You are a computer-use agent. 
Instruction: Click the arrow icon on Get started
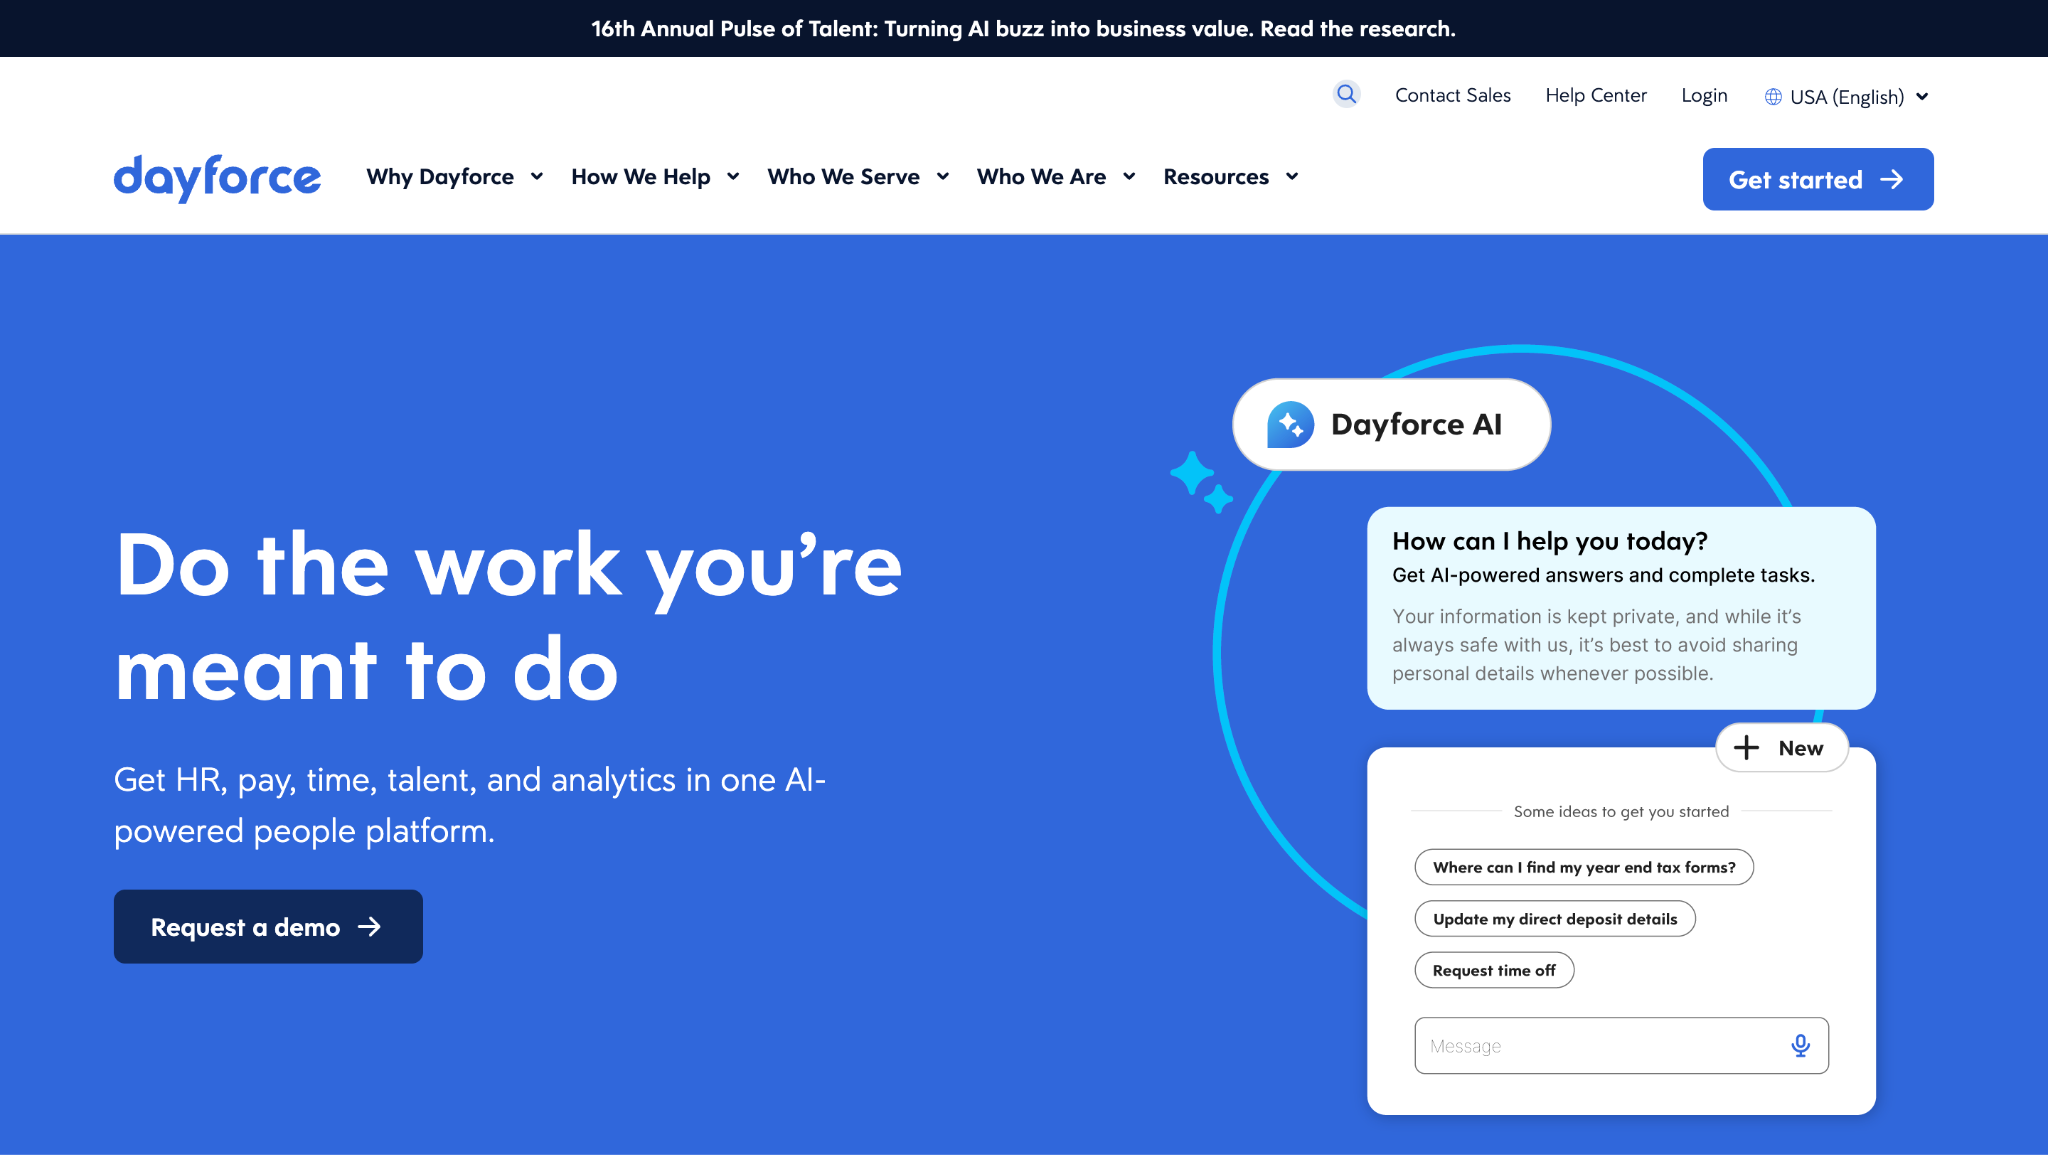click(1891, 179)
